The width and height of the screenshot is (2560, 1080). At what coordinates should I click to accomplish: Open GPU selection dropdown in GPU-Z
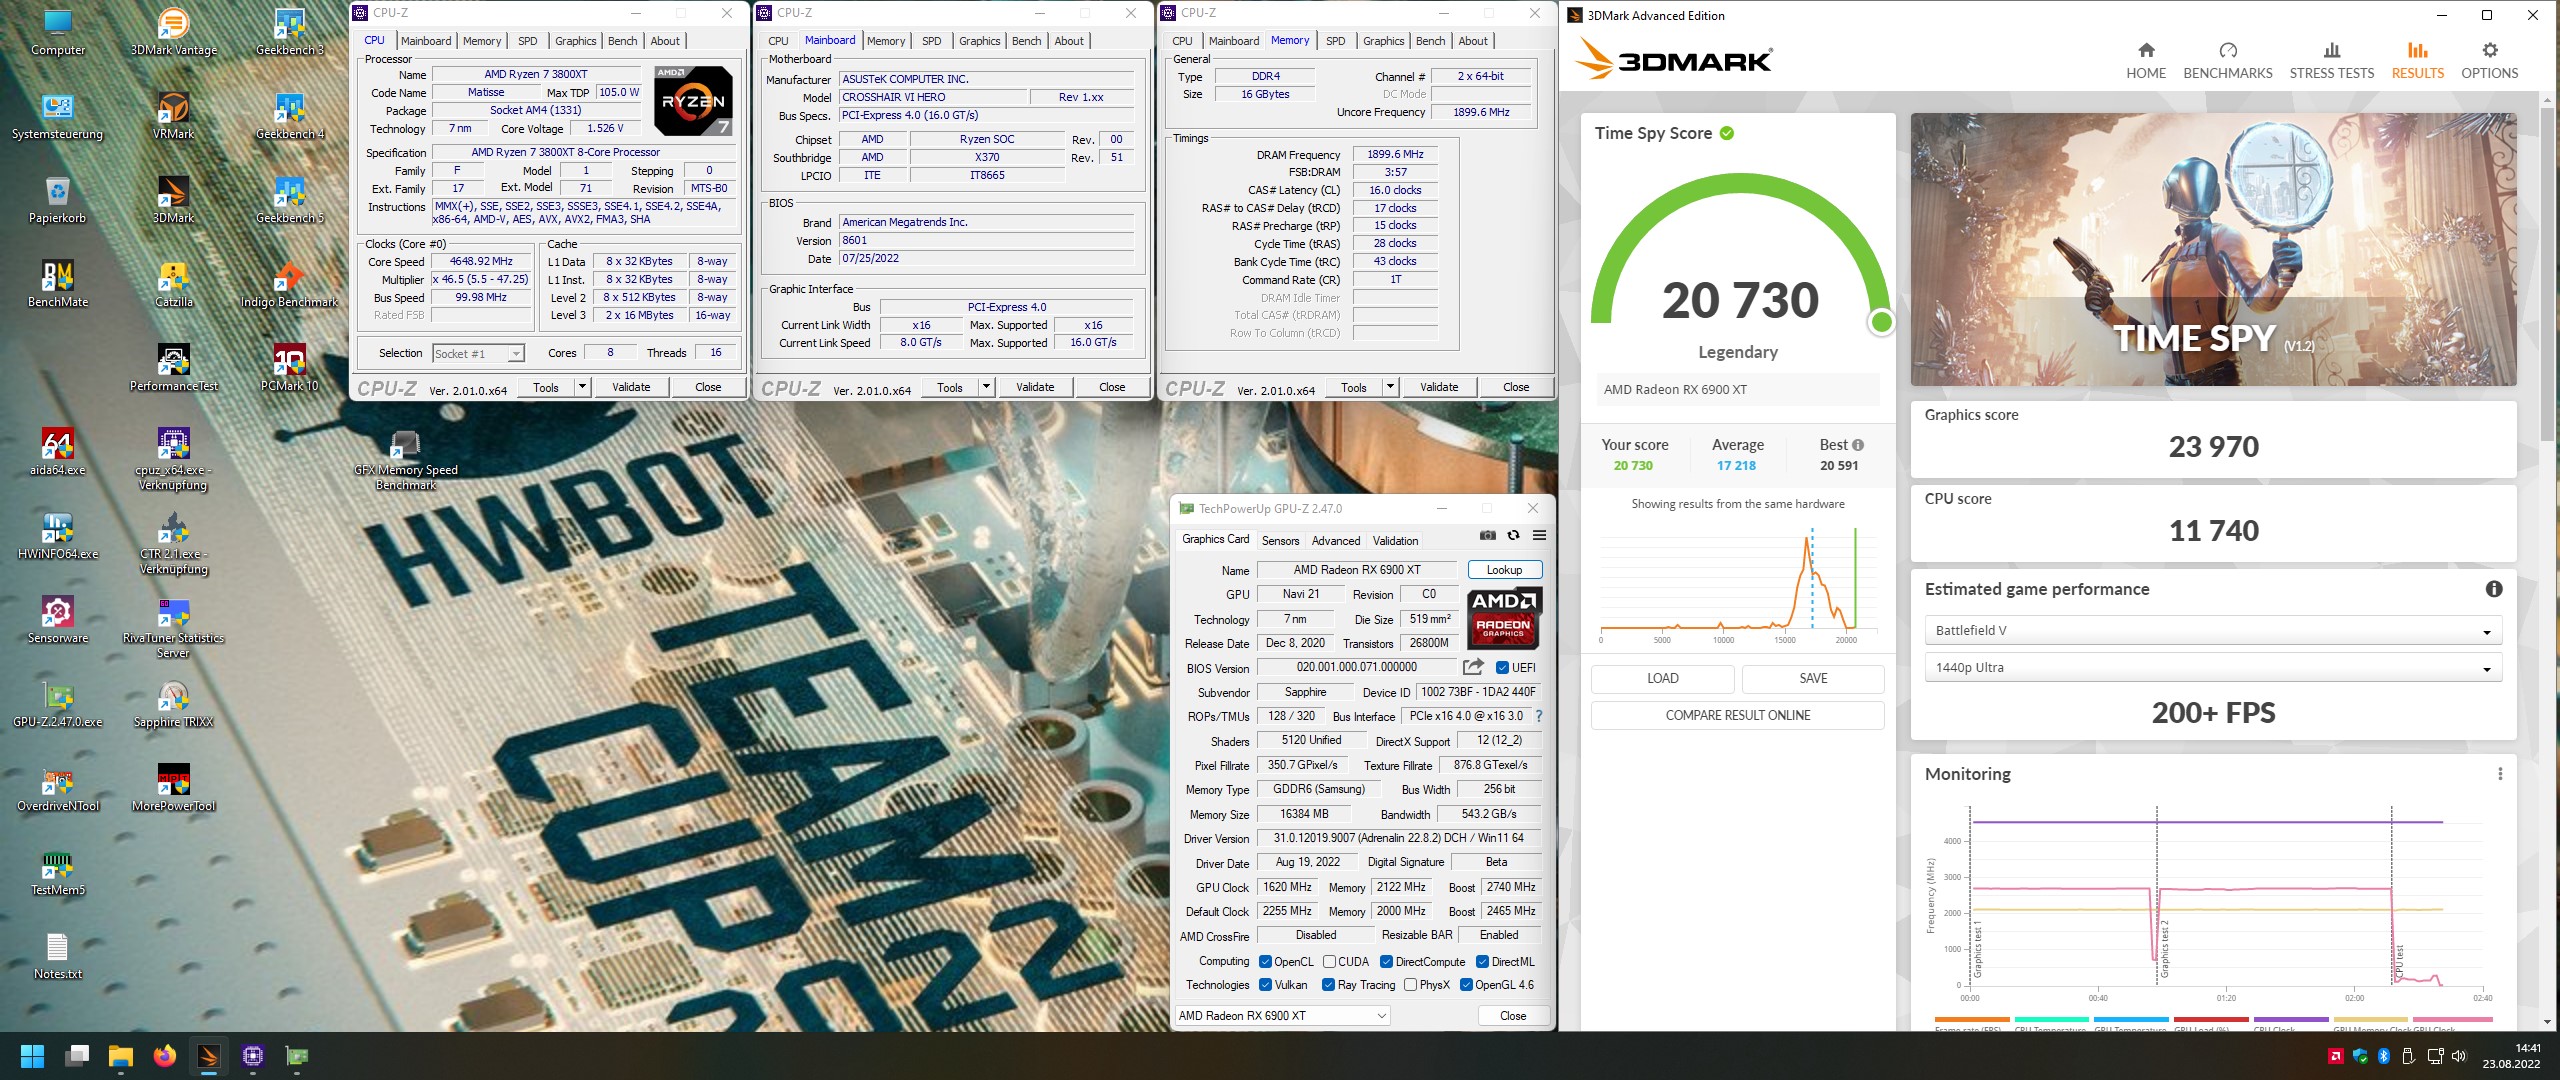(x=1283, y=1015)
